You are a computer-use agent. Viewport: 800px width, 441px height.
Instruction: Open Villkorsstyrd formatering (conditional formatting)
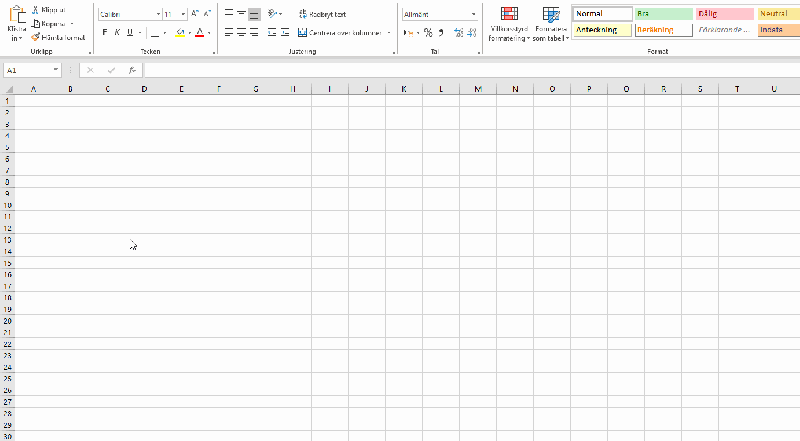(509, 24)
